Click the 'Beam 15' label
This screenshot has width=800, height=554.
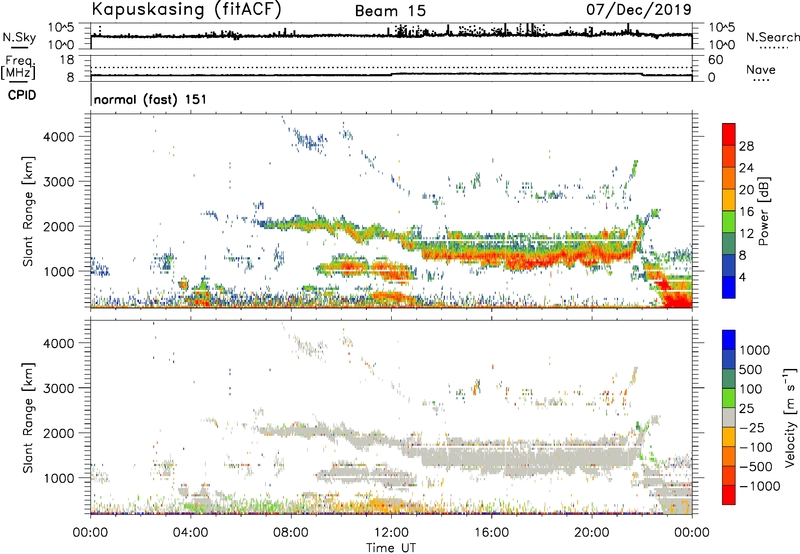(390, 11)
